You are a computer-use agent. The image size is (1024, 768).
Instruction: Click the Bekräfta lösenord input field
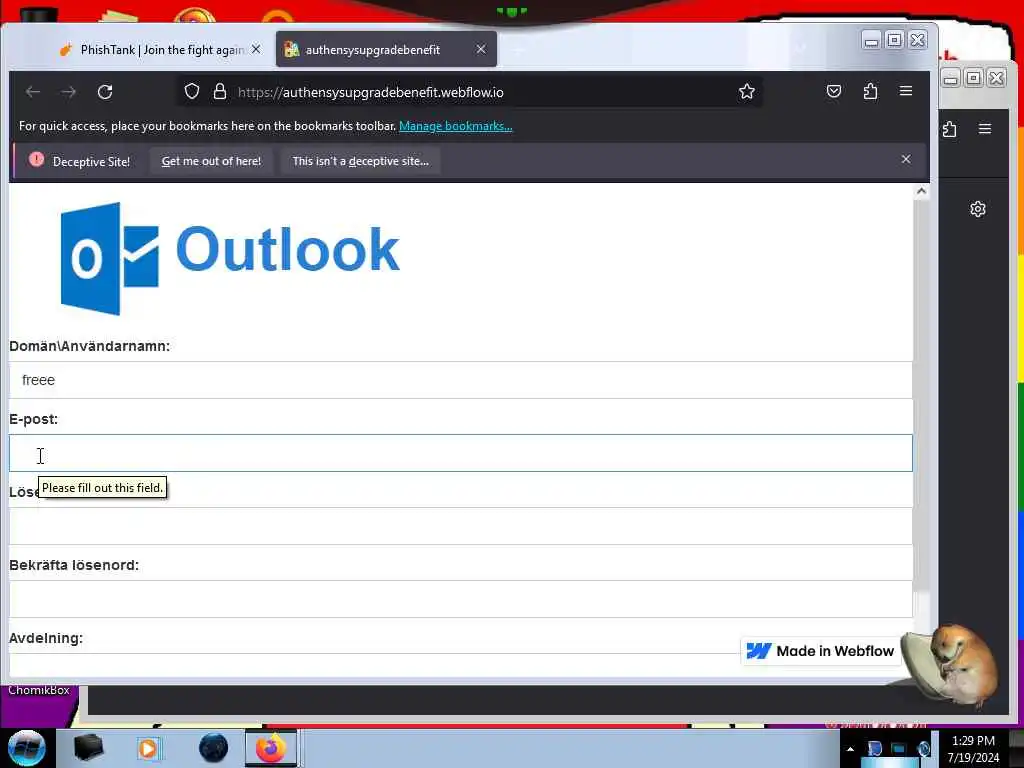[460, 599]
